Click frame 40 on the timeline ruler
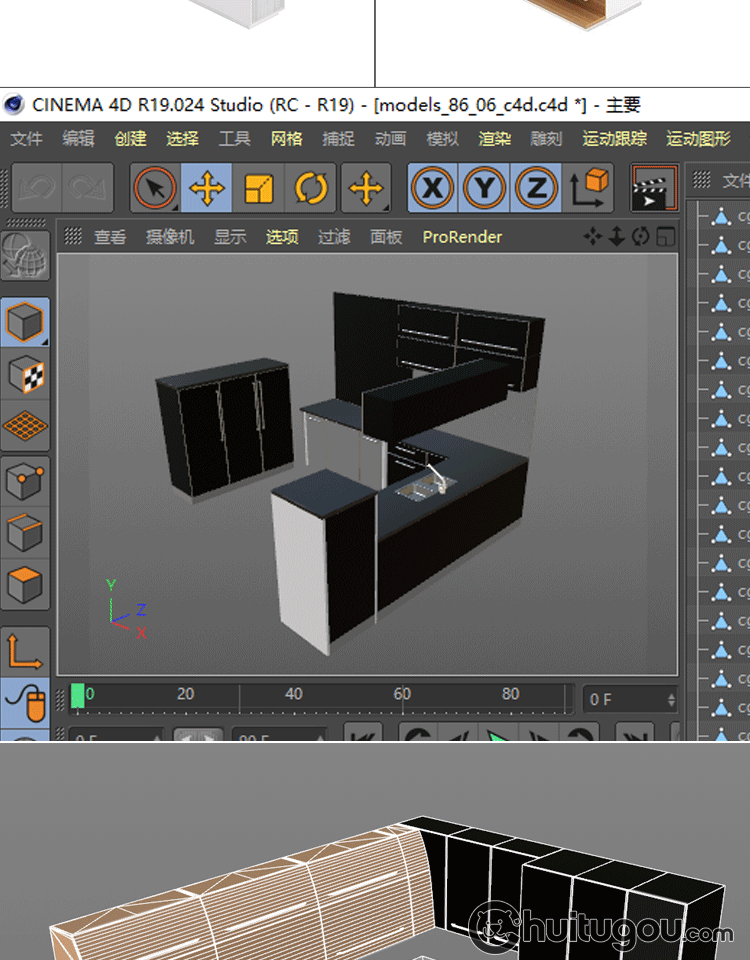750x960 pixels. (x=293, y=695)
